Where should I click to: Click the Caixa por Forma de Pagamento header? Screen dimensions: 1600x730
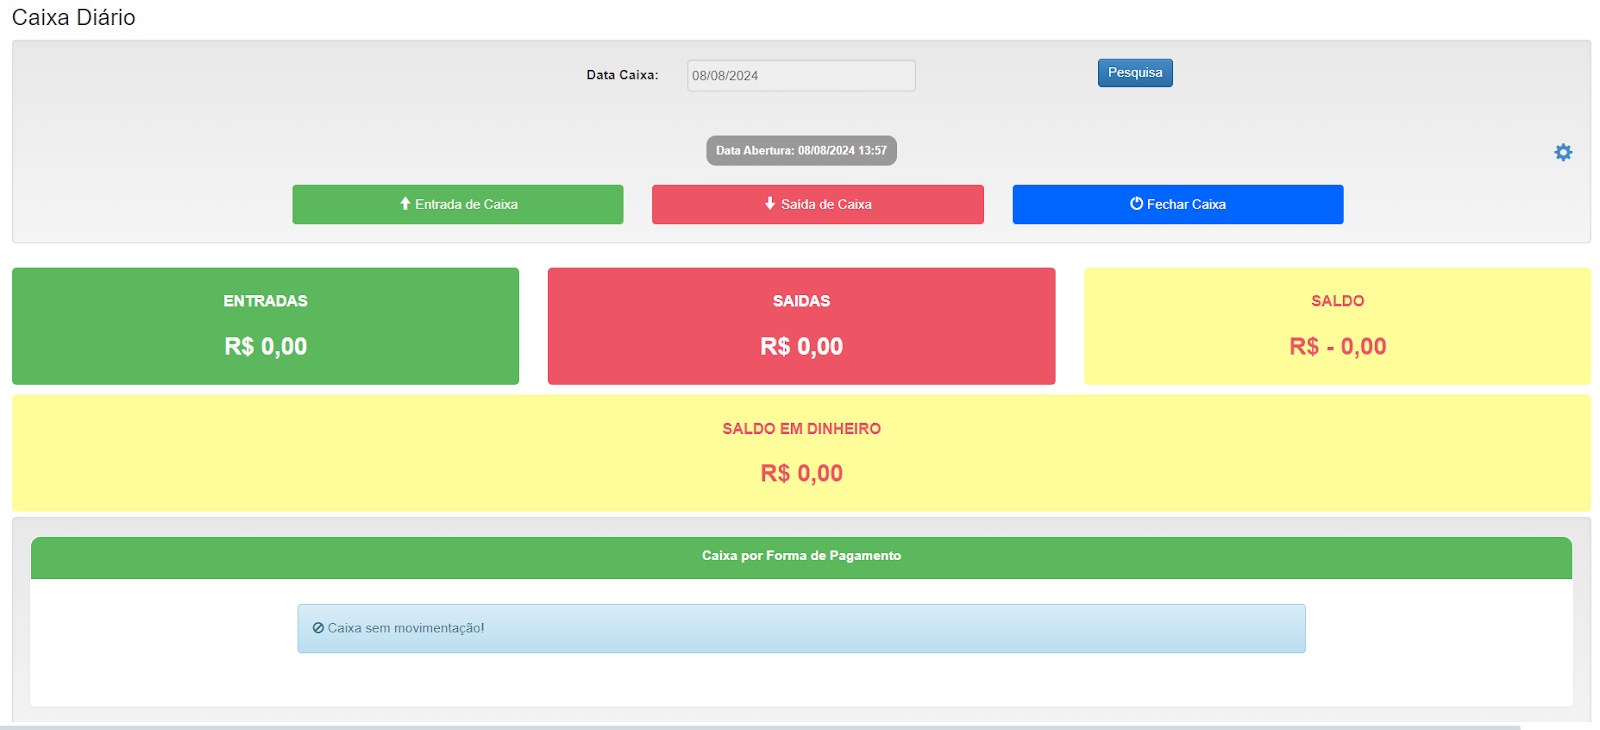coord(801,558)
